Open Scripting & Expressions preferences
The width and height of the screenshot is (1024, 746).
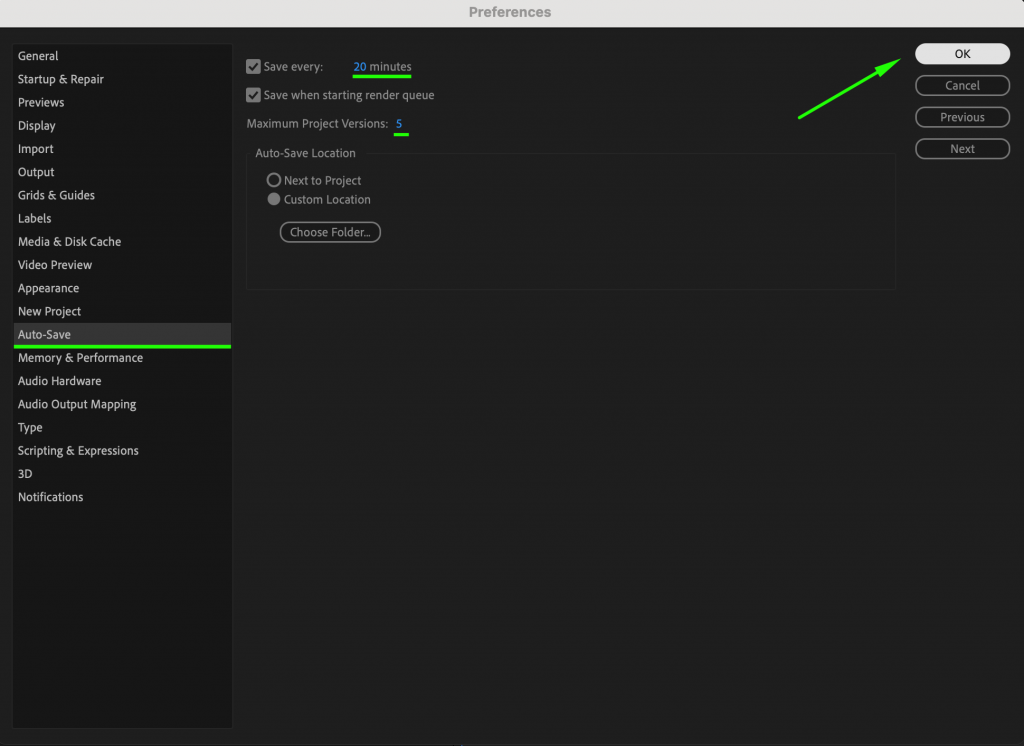[78, 451]
